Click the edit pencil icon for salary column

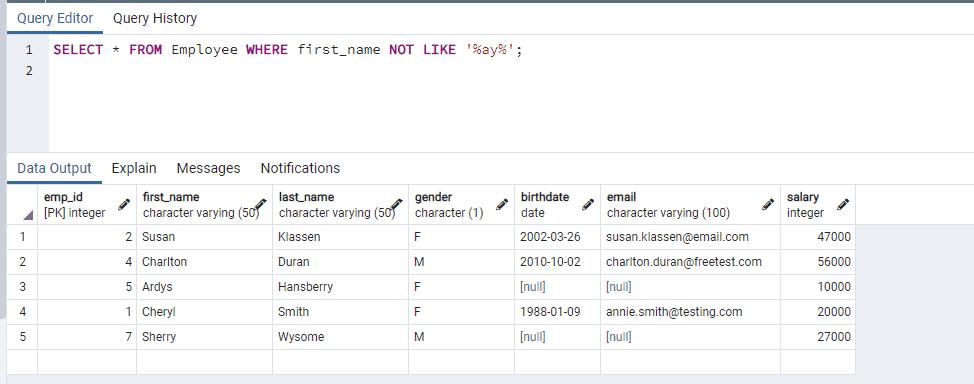click(843, 204)
